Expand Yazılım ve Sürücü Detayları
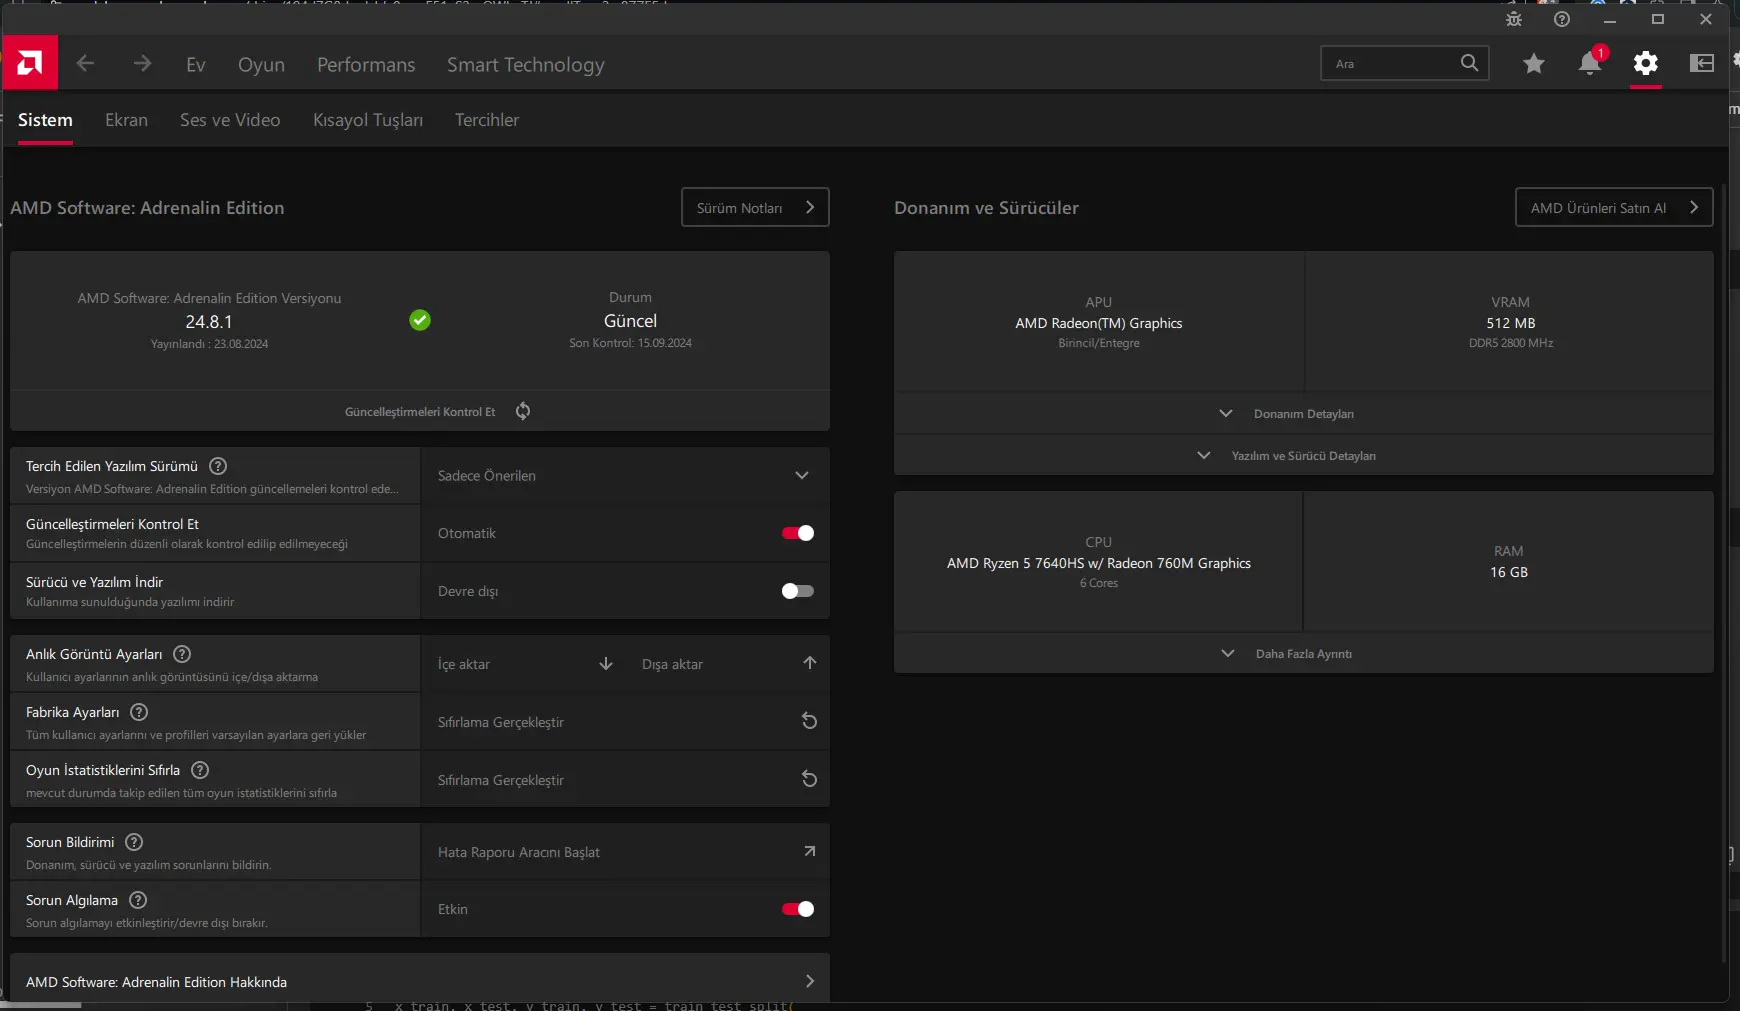 coord(1303,455)
